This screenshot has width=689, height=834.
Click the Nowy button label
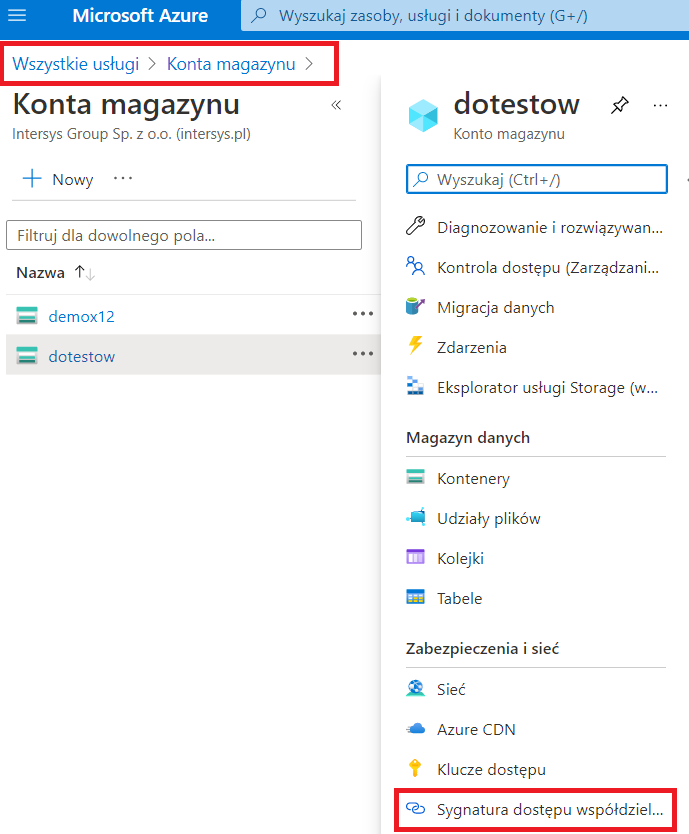click(x=73, y=180)
